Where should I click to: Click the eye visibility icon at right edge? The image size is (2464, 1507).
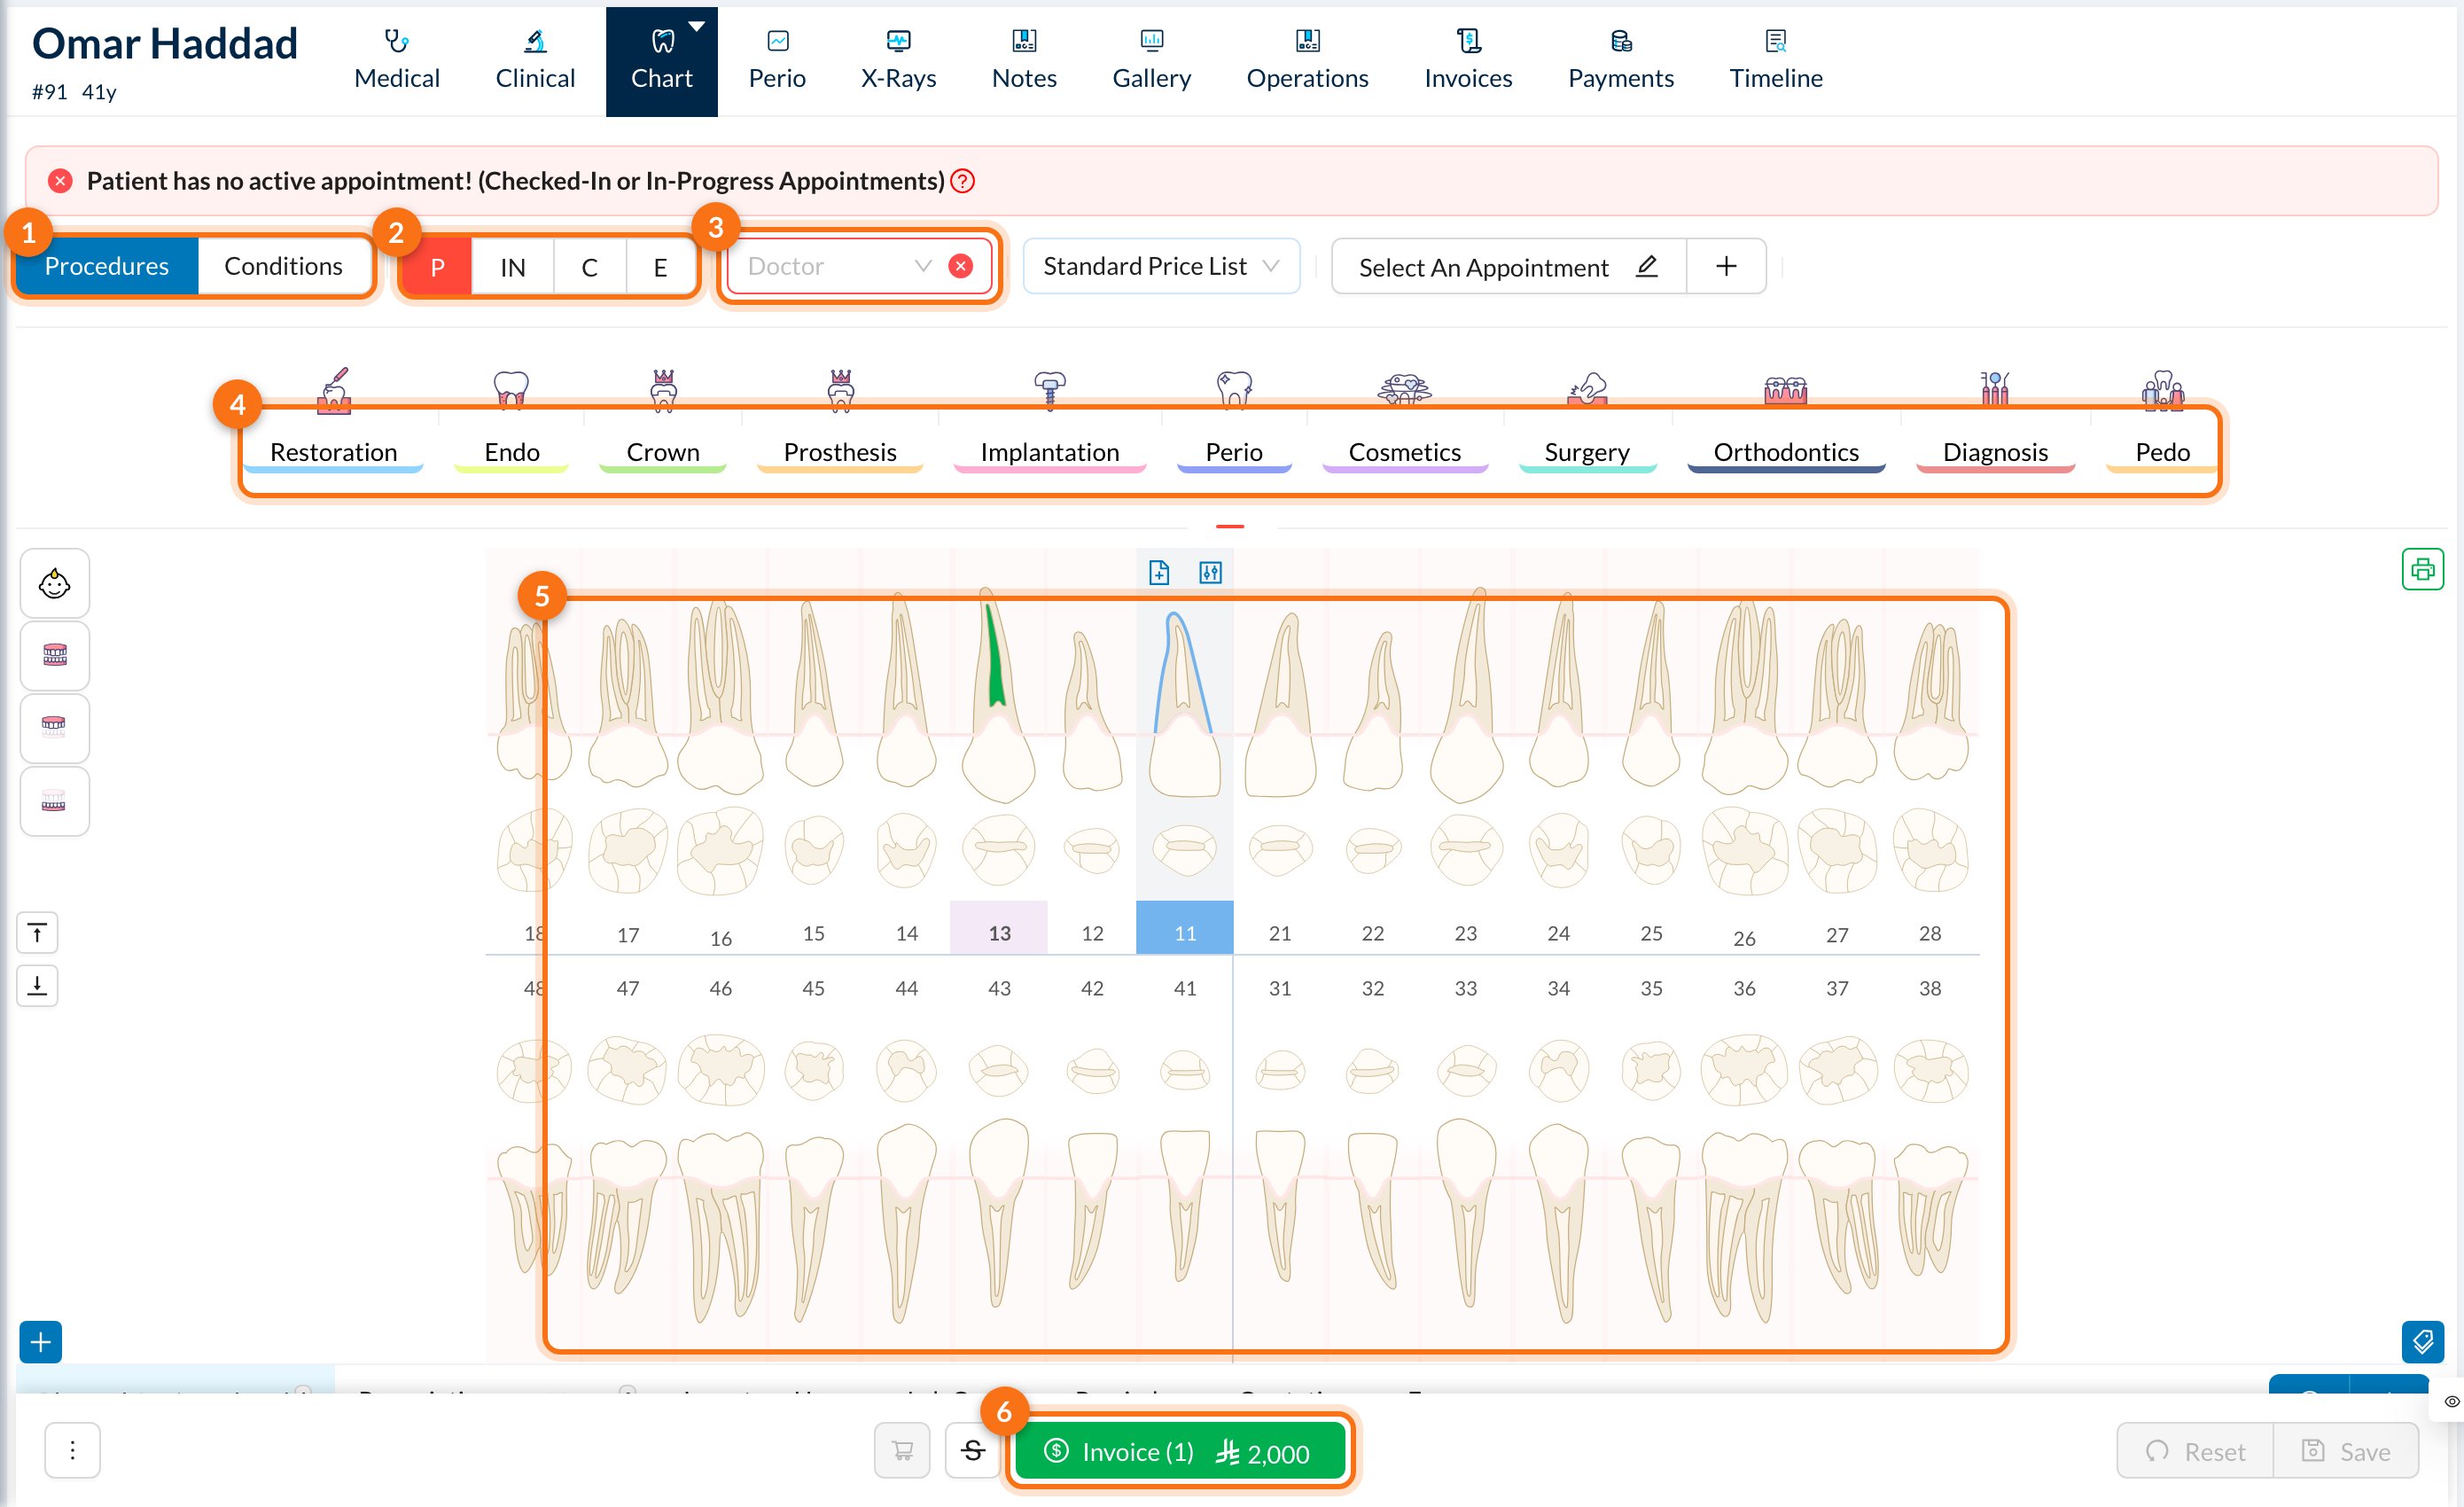click(2451, 1401)
